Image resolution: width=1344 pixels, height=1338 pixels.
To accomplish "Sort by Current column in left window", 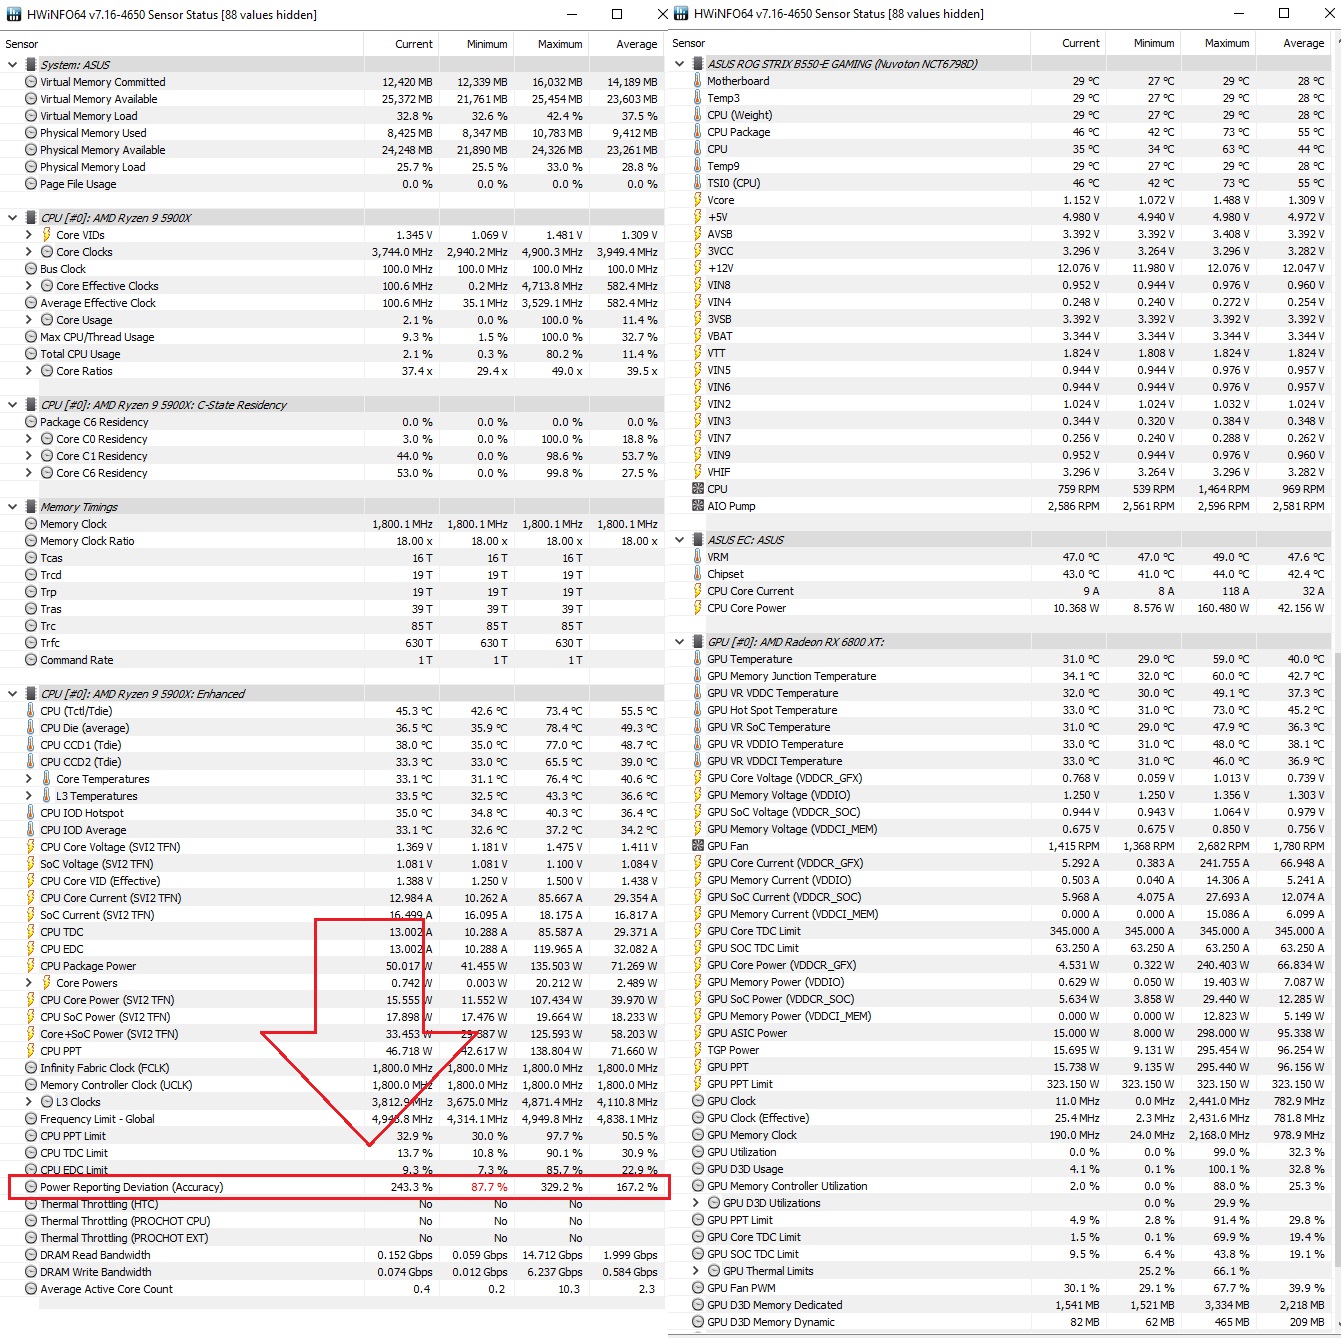I will pos(401,44).
